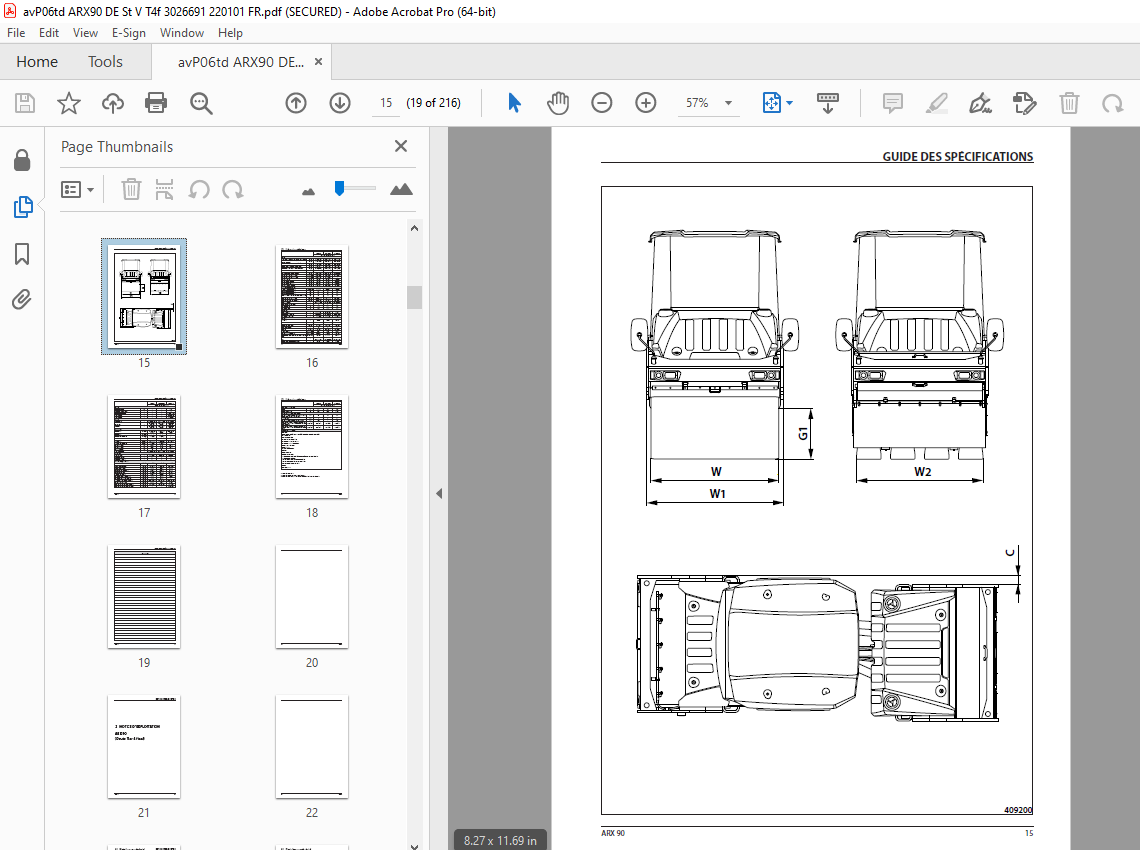Expand the fit page options arrow

point(790,103)
